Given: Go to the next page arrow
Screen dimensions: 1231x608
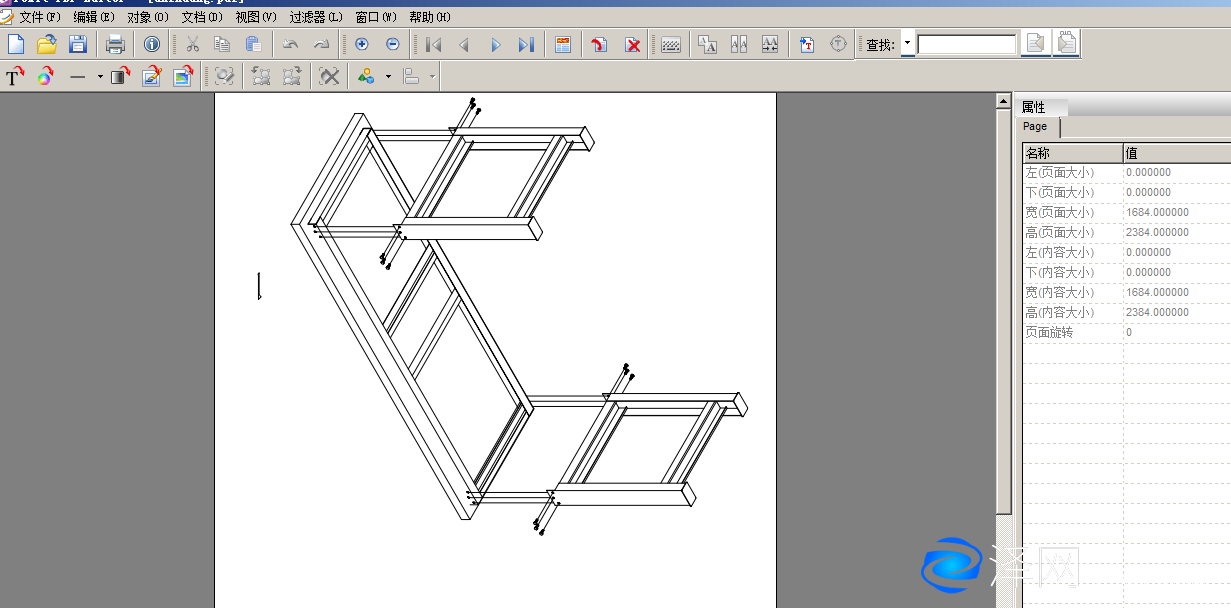Looking at the screenshot, I should [495, 44].
